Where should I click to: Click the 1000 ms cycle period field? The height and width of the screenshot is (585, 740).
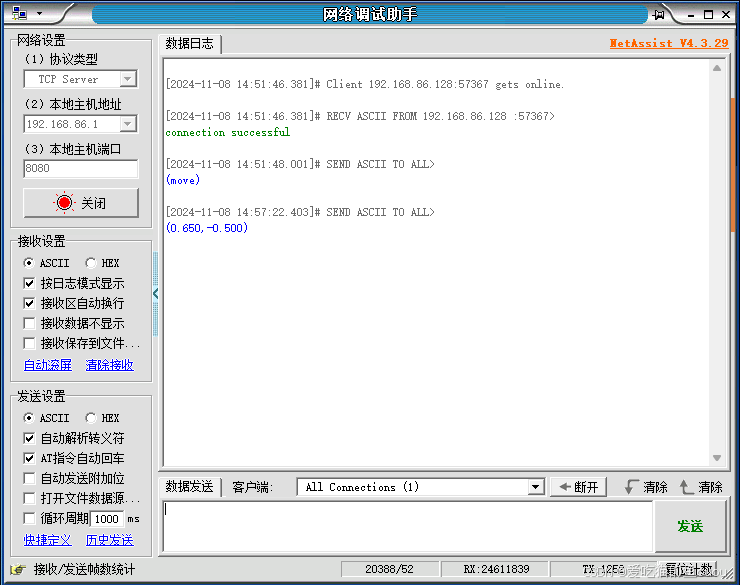pos(107,519)
